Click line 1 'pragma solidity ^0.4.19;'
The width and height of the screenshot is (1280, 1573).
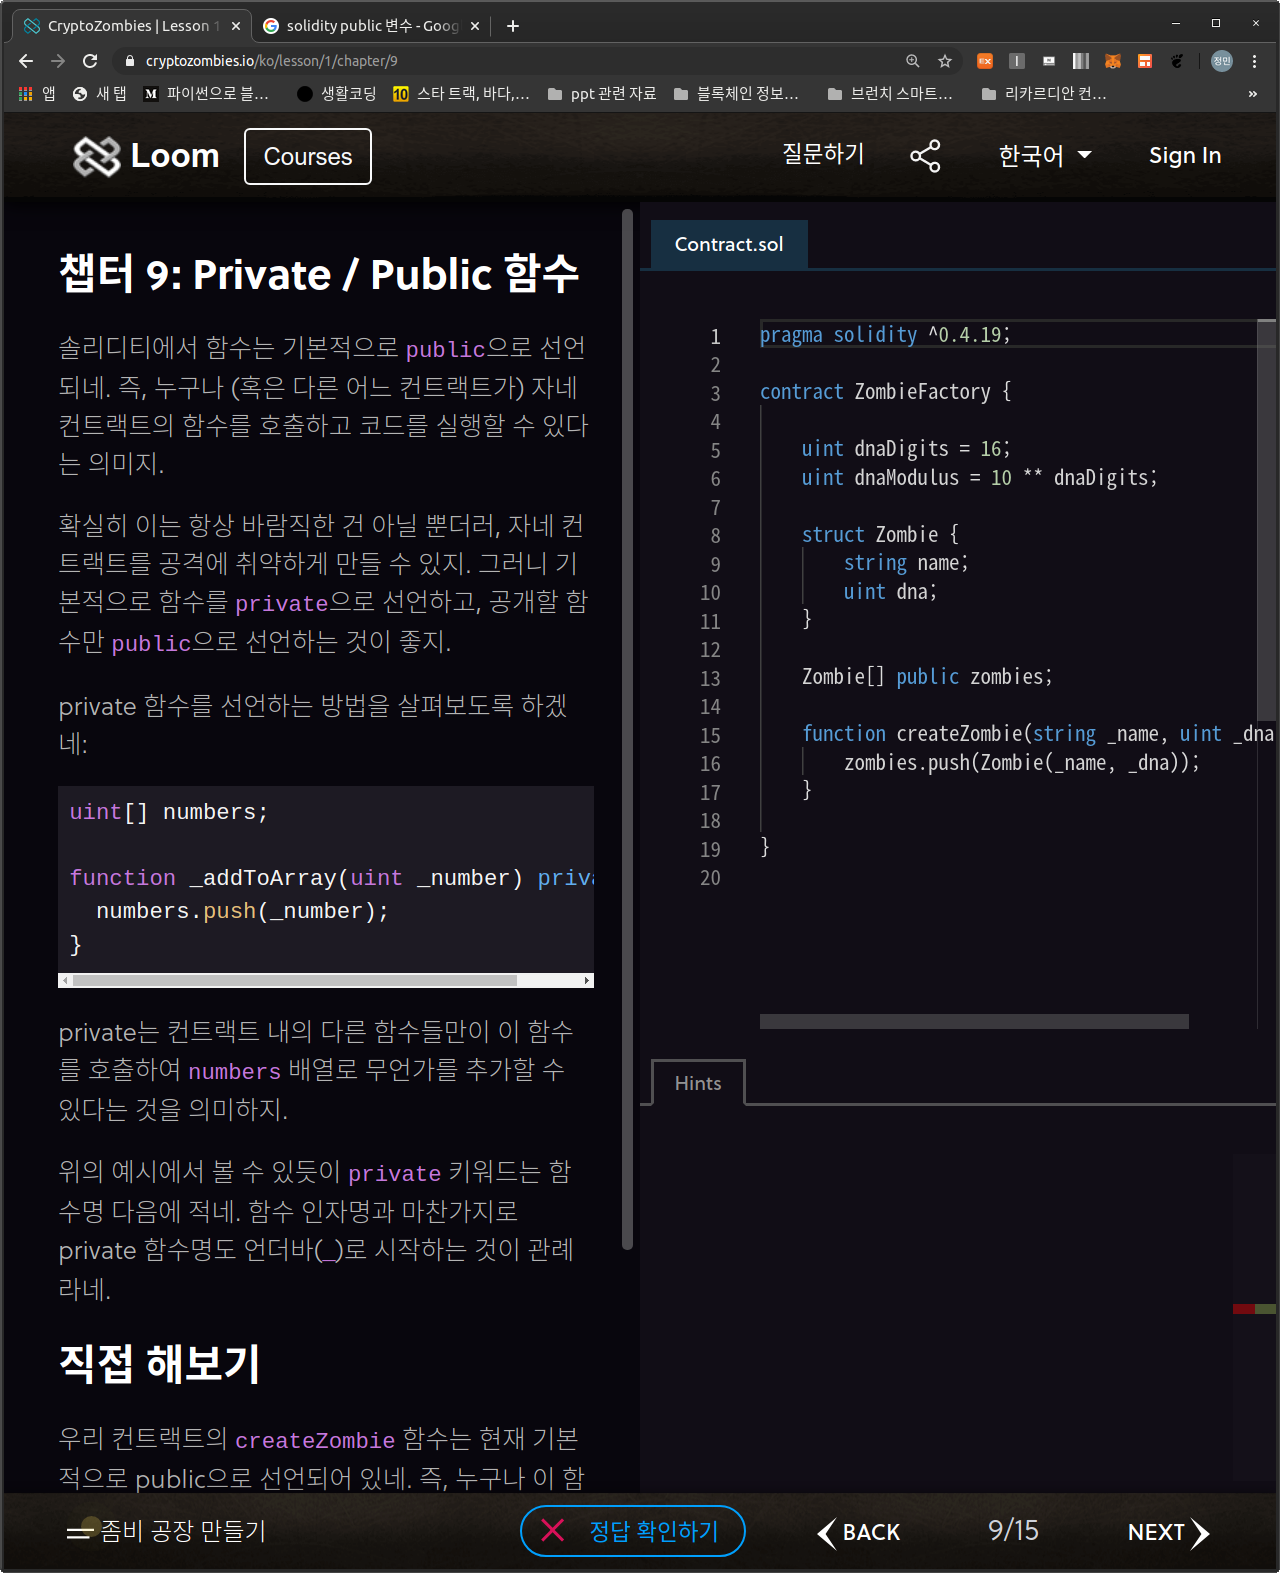(885, 335)
